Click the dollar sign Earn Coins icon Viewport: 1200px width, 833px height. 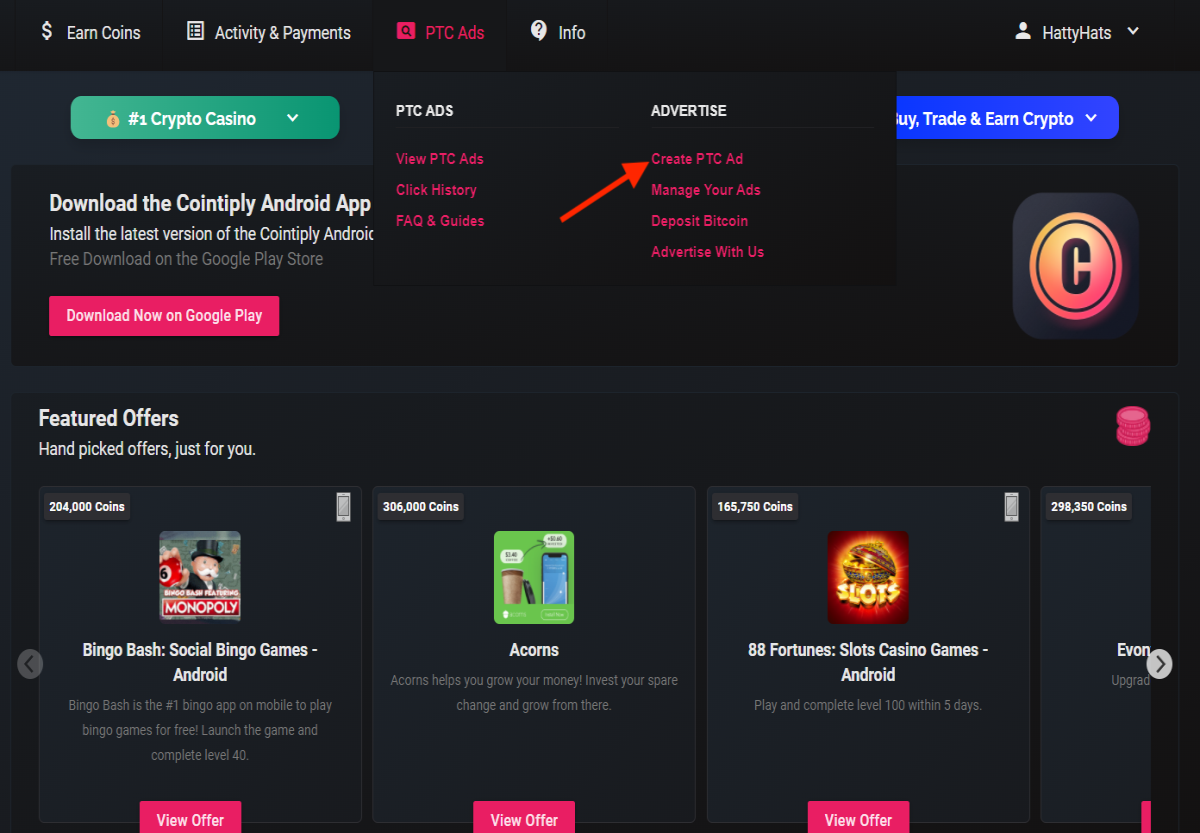click(46, 31)
